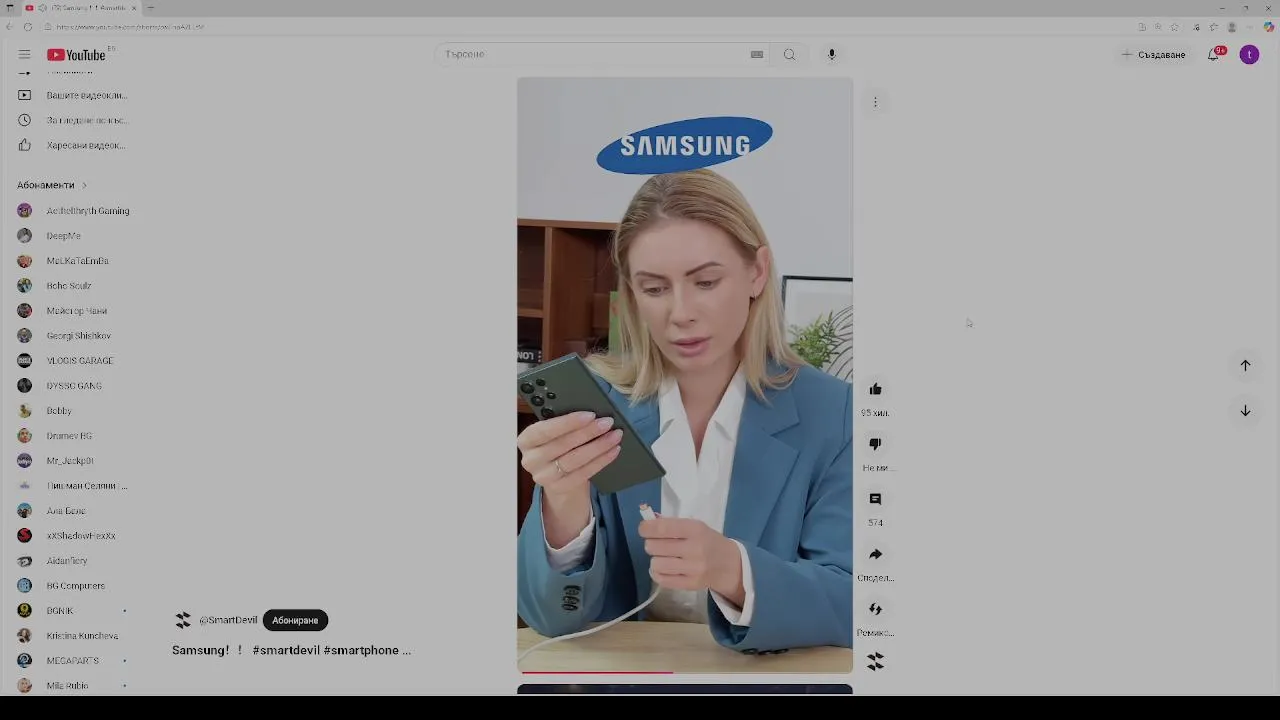Open the hamburger guide menu

click(24, 54)
